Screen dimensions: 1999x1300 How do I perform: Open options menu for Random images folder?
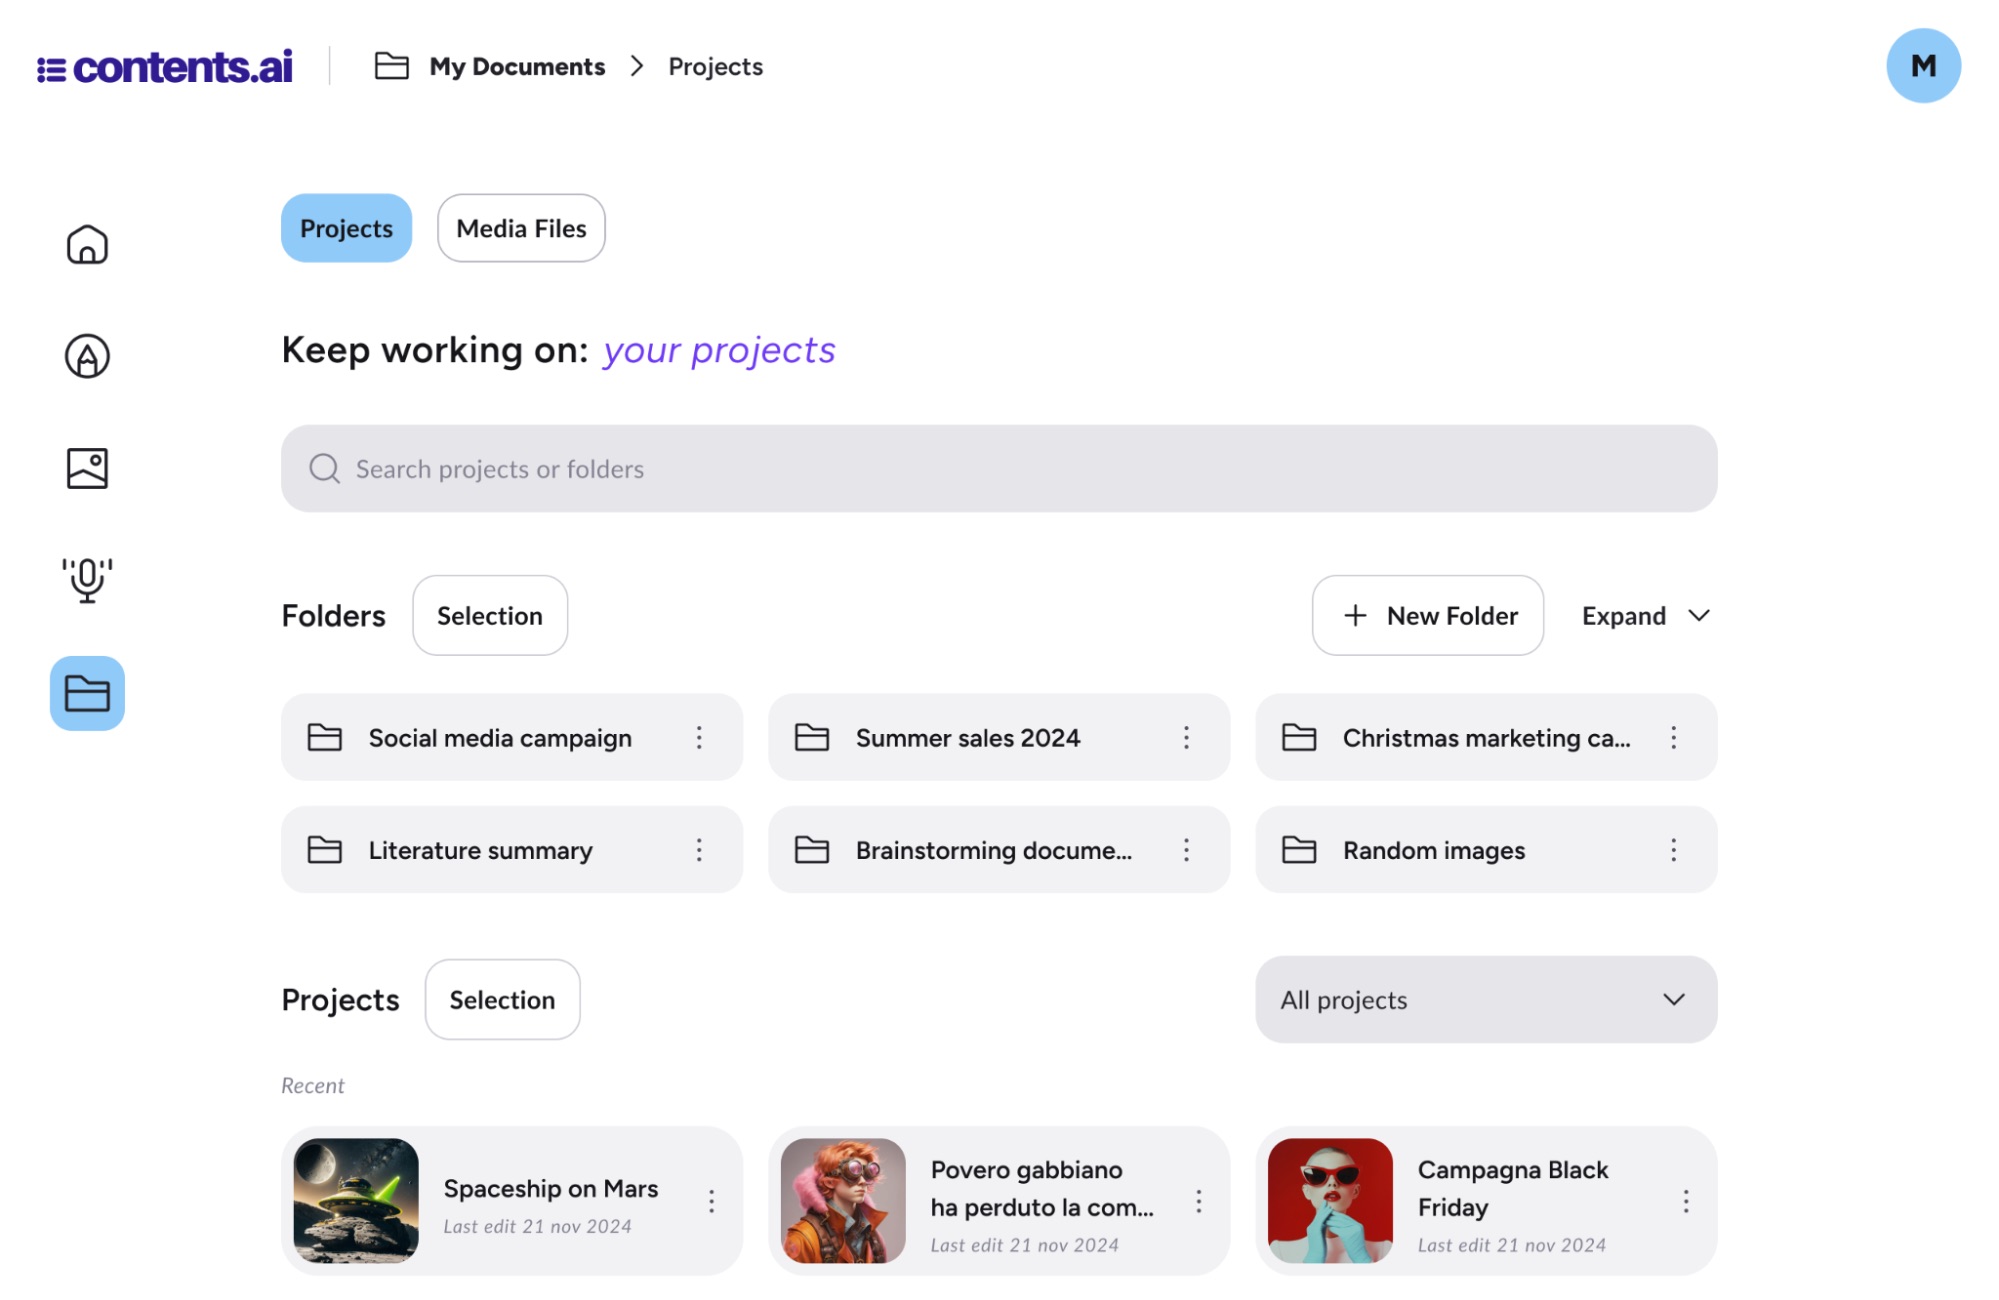pos(1674,849)
